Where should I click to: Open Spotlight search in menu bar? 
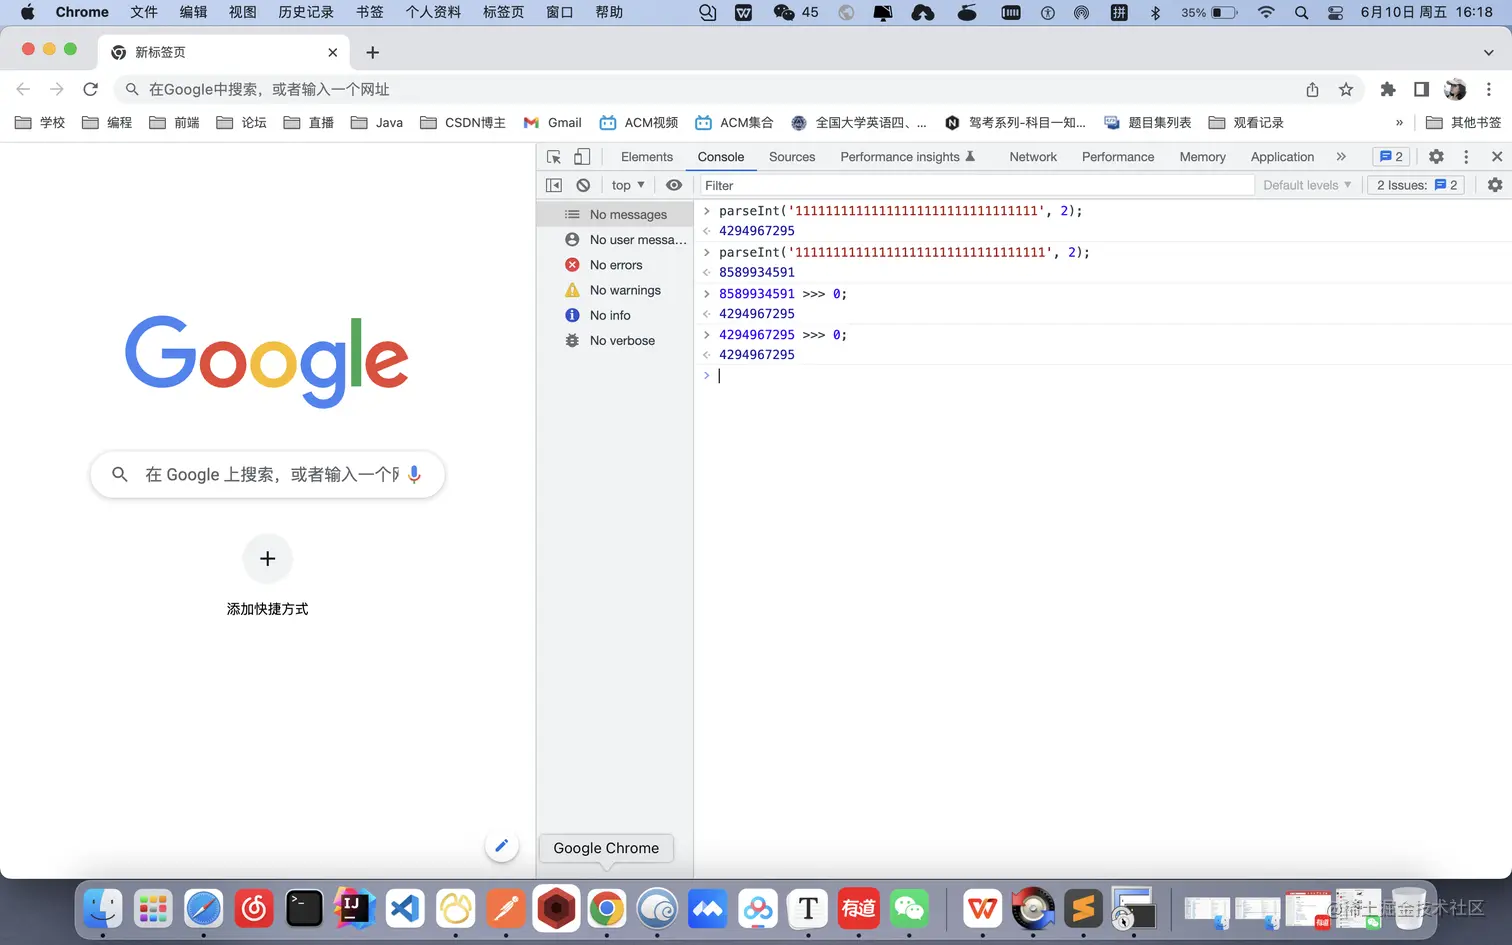pyautogui.click(x=1301, y=12)
